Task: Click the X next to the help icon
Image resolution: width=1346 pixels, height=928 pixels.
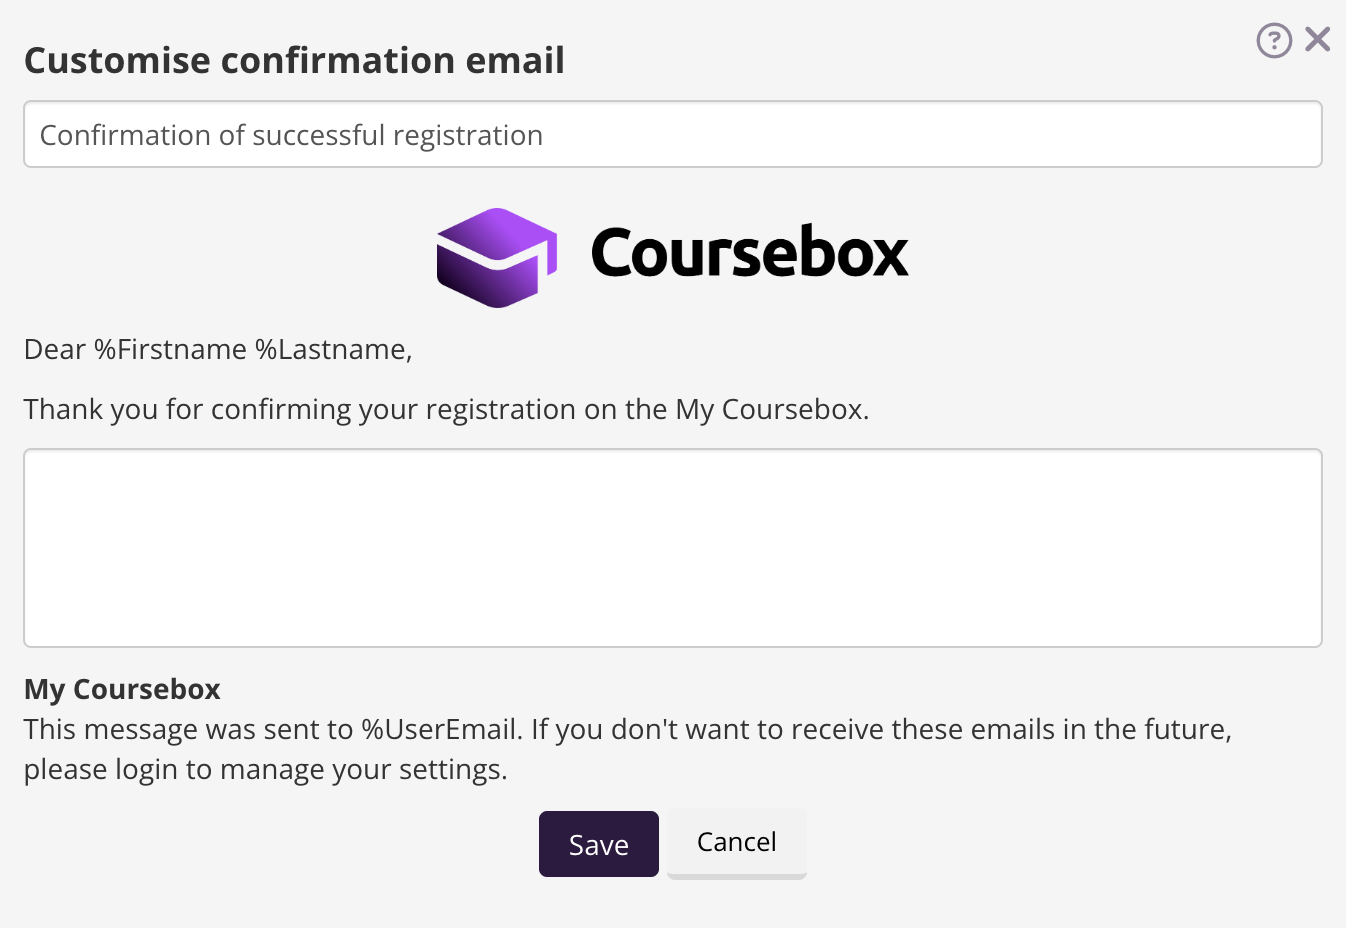Action: (x=1317, y=38)
